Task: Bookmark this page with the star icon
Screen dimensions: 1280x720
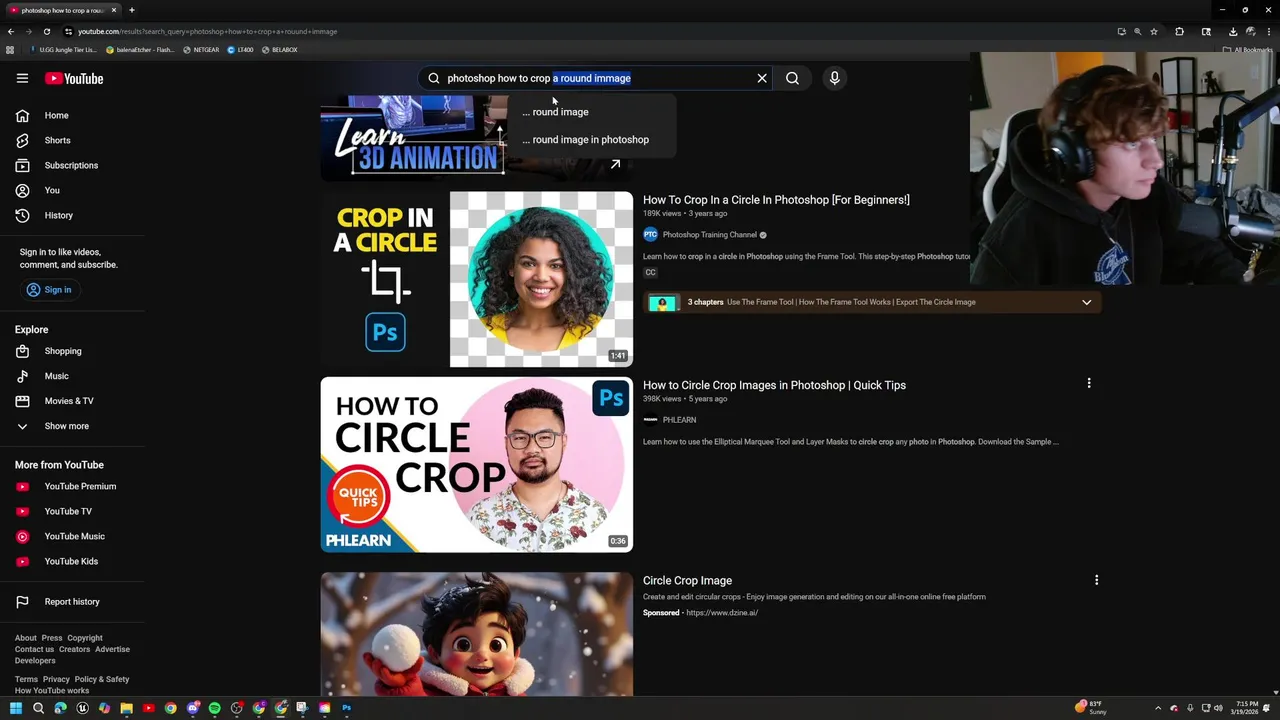Action: [1154, 31]
